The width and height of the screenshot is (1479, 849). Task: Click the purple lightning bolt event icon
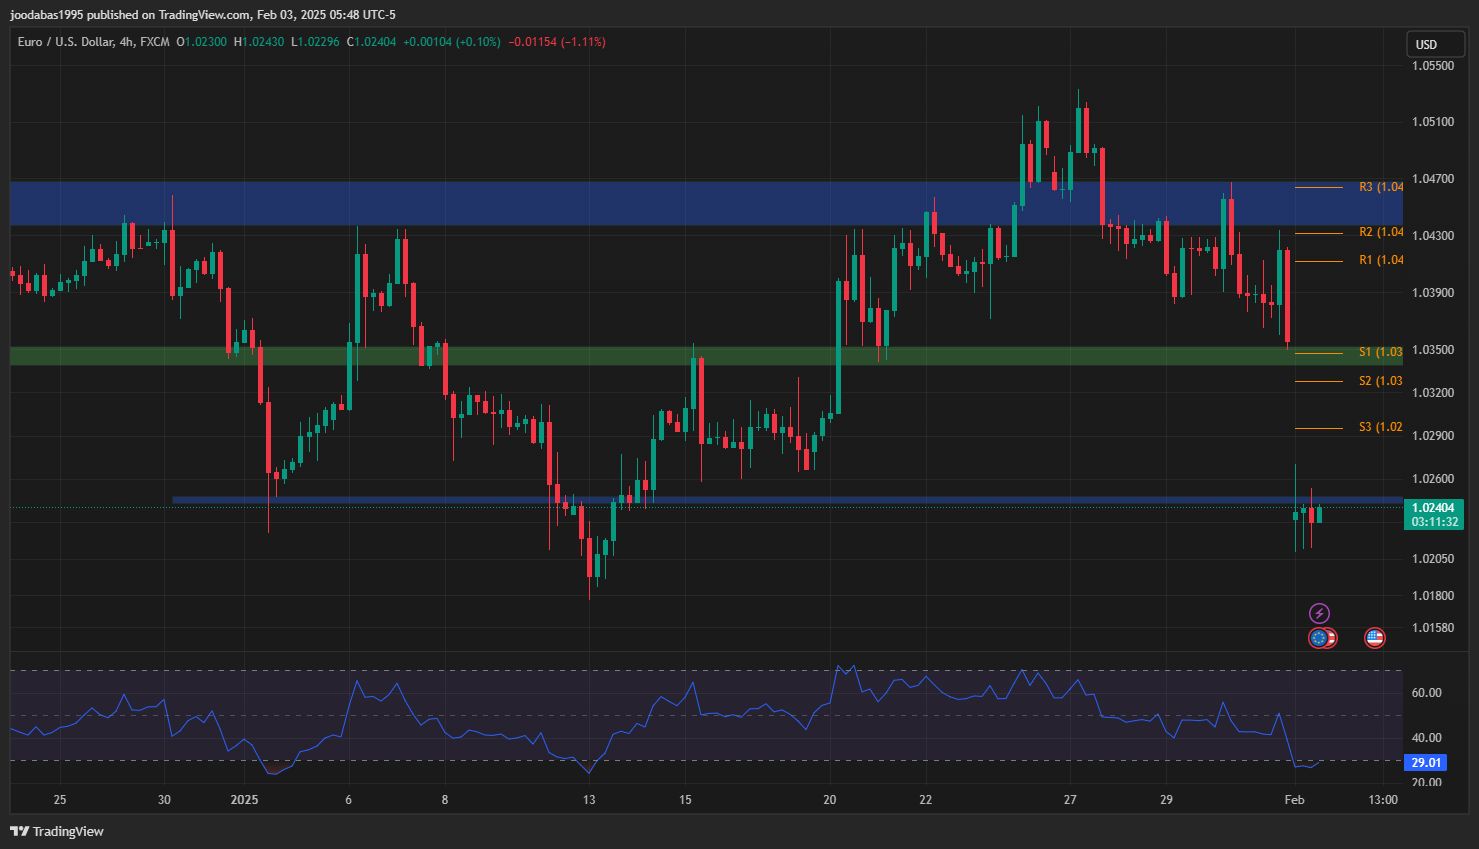pos(1319,613)
